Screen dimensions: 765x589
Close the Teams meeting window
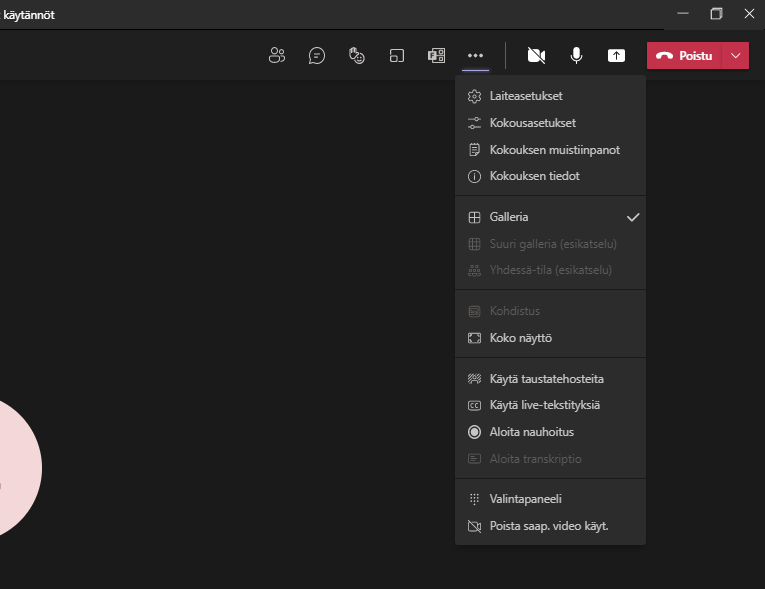coord(749,14)
